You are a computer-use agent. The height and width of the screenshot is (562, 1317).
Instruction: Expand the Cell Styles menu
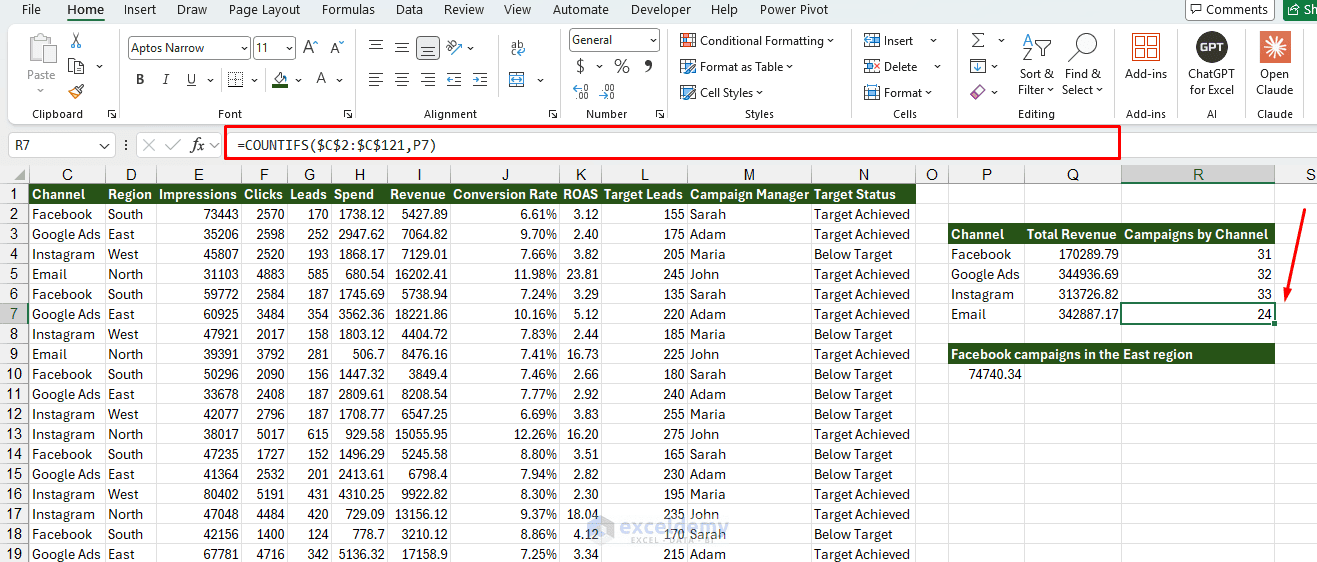pyautogui.click(x=723, y=93)
